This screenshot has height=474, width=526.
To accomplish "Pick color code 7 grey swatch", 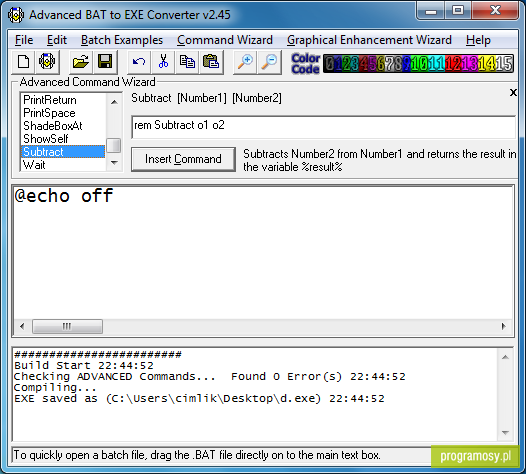I will (389, 64).
